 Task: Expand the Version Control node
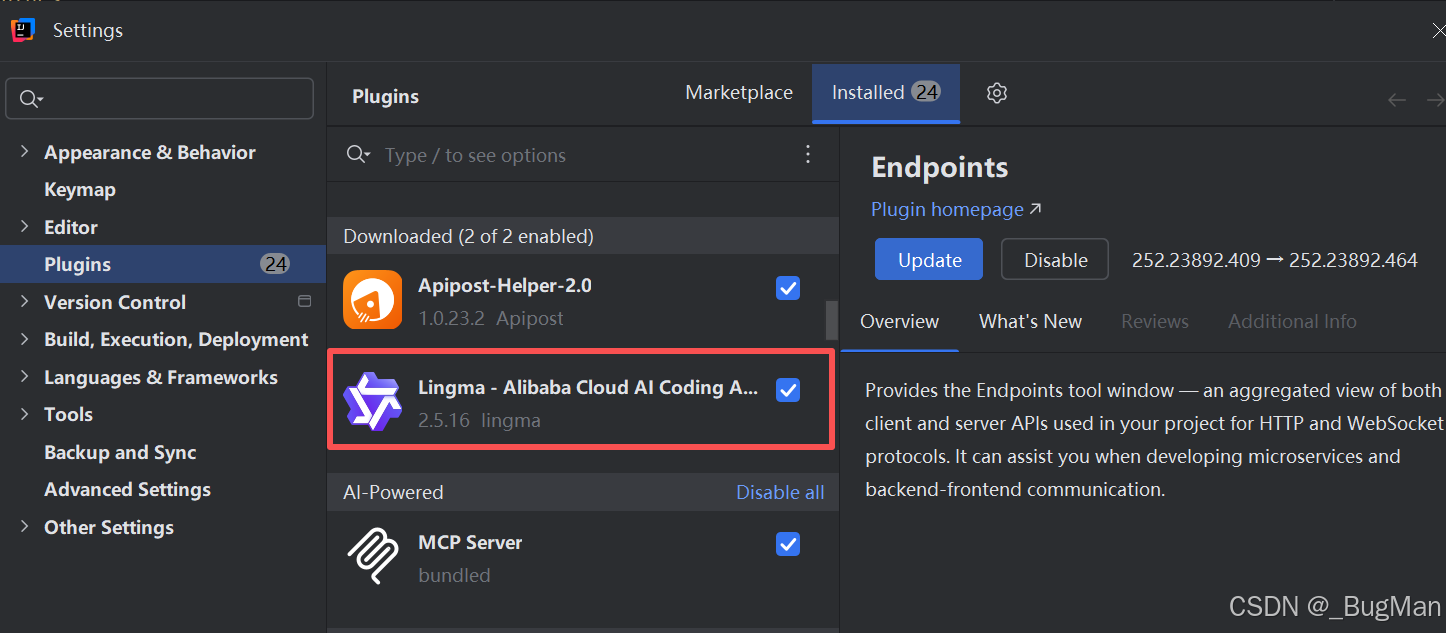[x=25, y=302]
